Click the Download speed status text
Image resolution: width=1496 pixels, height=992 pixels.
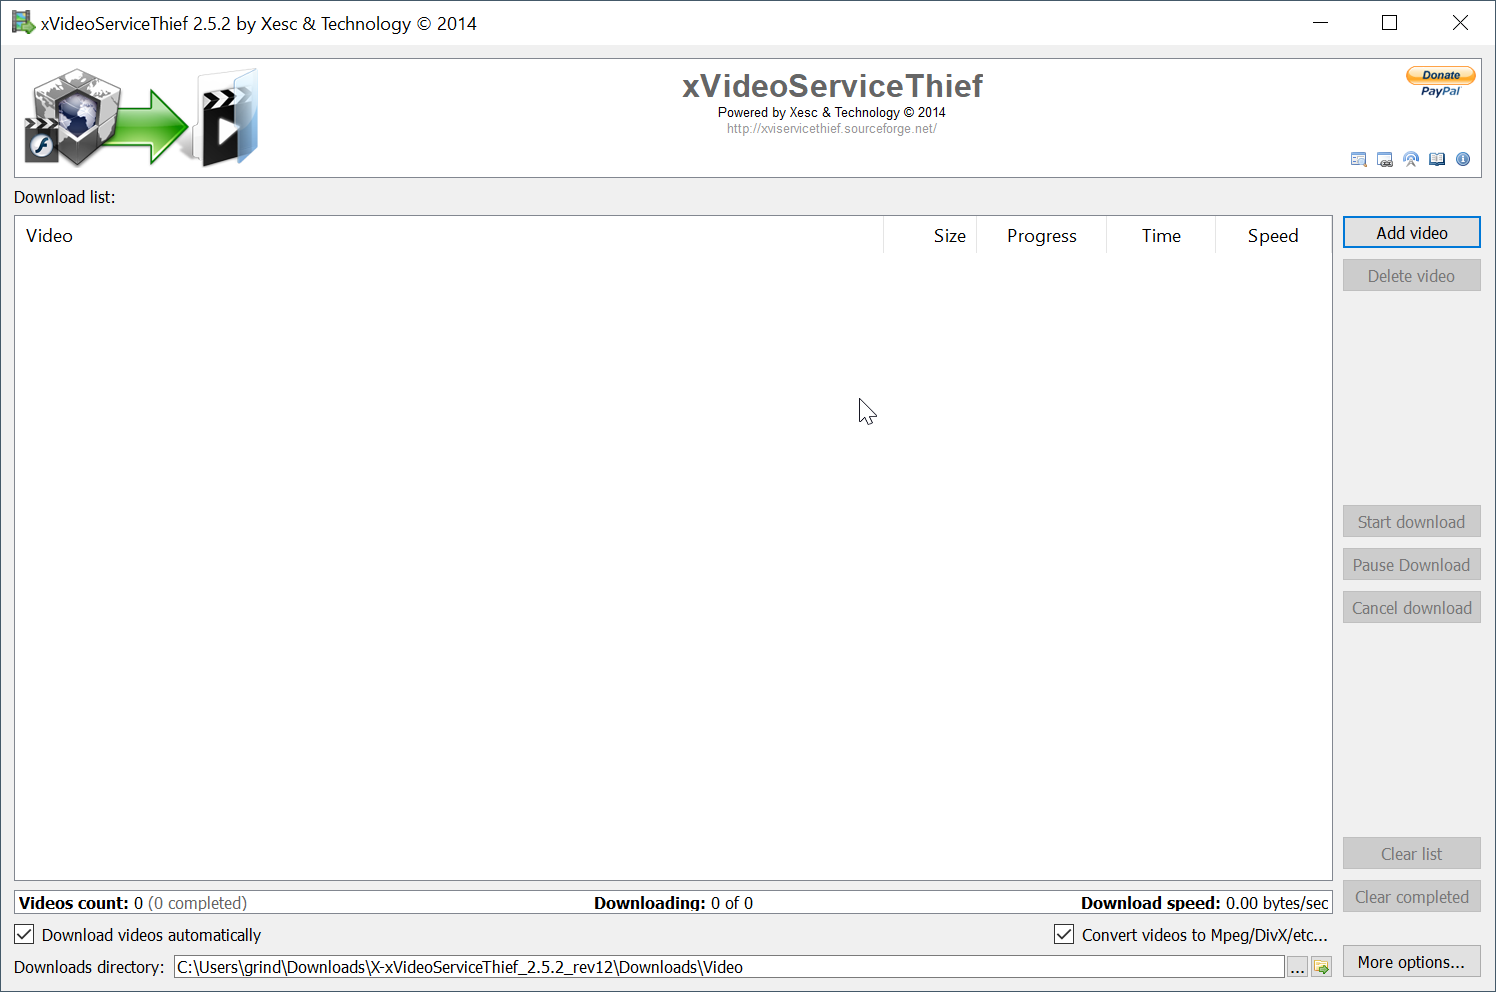(1204, 903)
